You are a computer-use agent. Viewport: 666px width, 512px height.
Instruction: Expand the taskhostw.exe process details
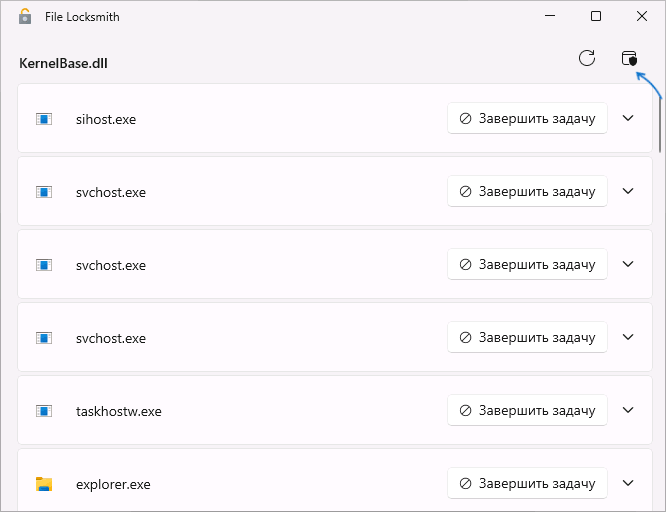coord(628,410)
